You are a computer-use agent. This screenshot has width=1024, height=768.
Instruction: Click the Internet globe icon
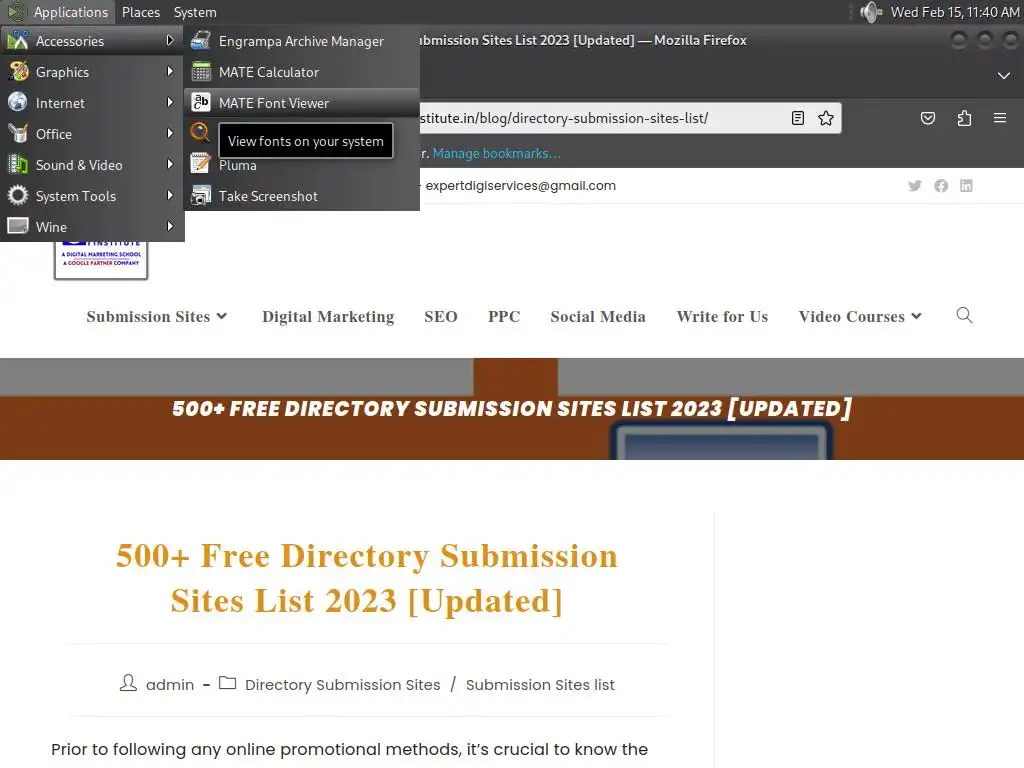tap(18, 102)
